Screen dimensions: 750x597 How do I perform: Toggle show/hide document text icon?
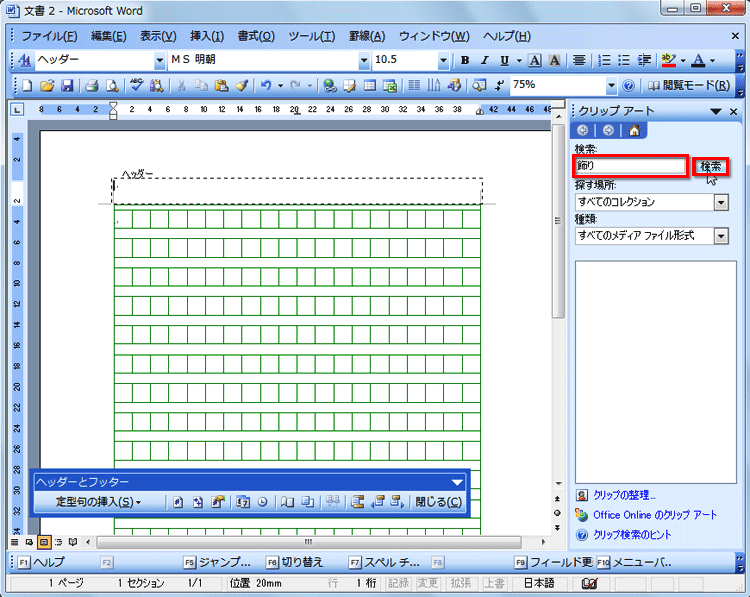pos(307,502)
